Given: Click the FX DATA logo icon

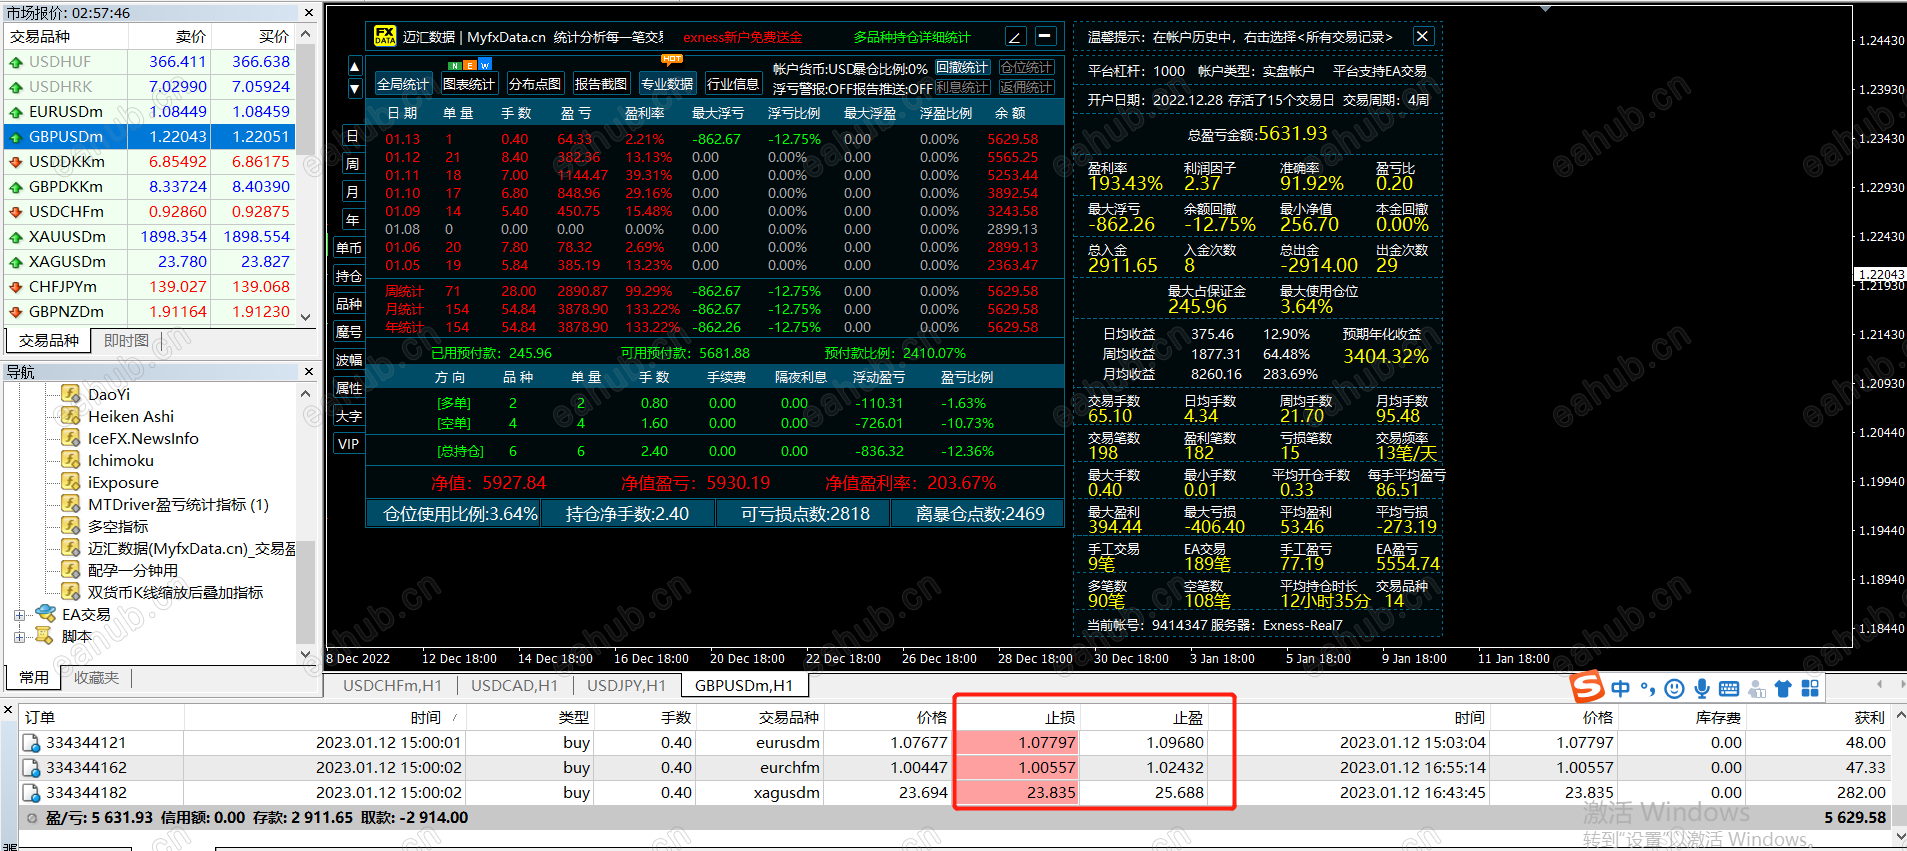Looking at the screenshot, I should click(x=385, y=36).
